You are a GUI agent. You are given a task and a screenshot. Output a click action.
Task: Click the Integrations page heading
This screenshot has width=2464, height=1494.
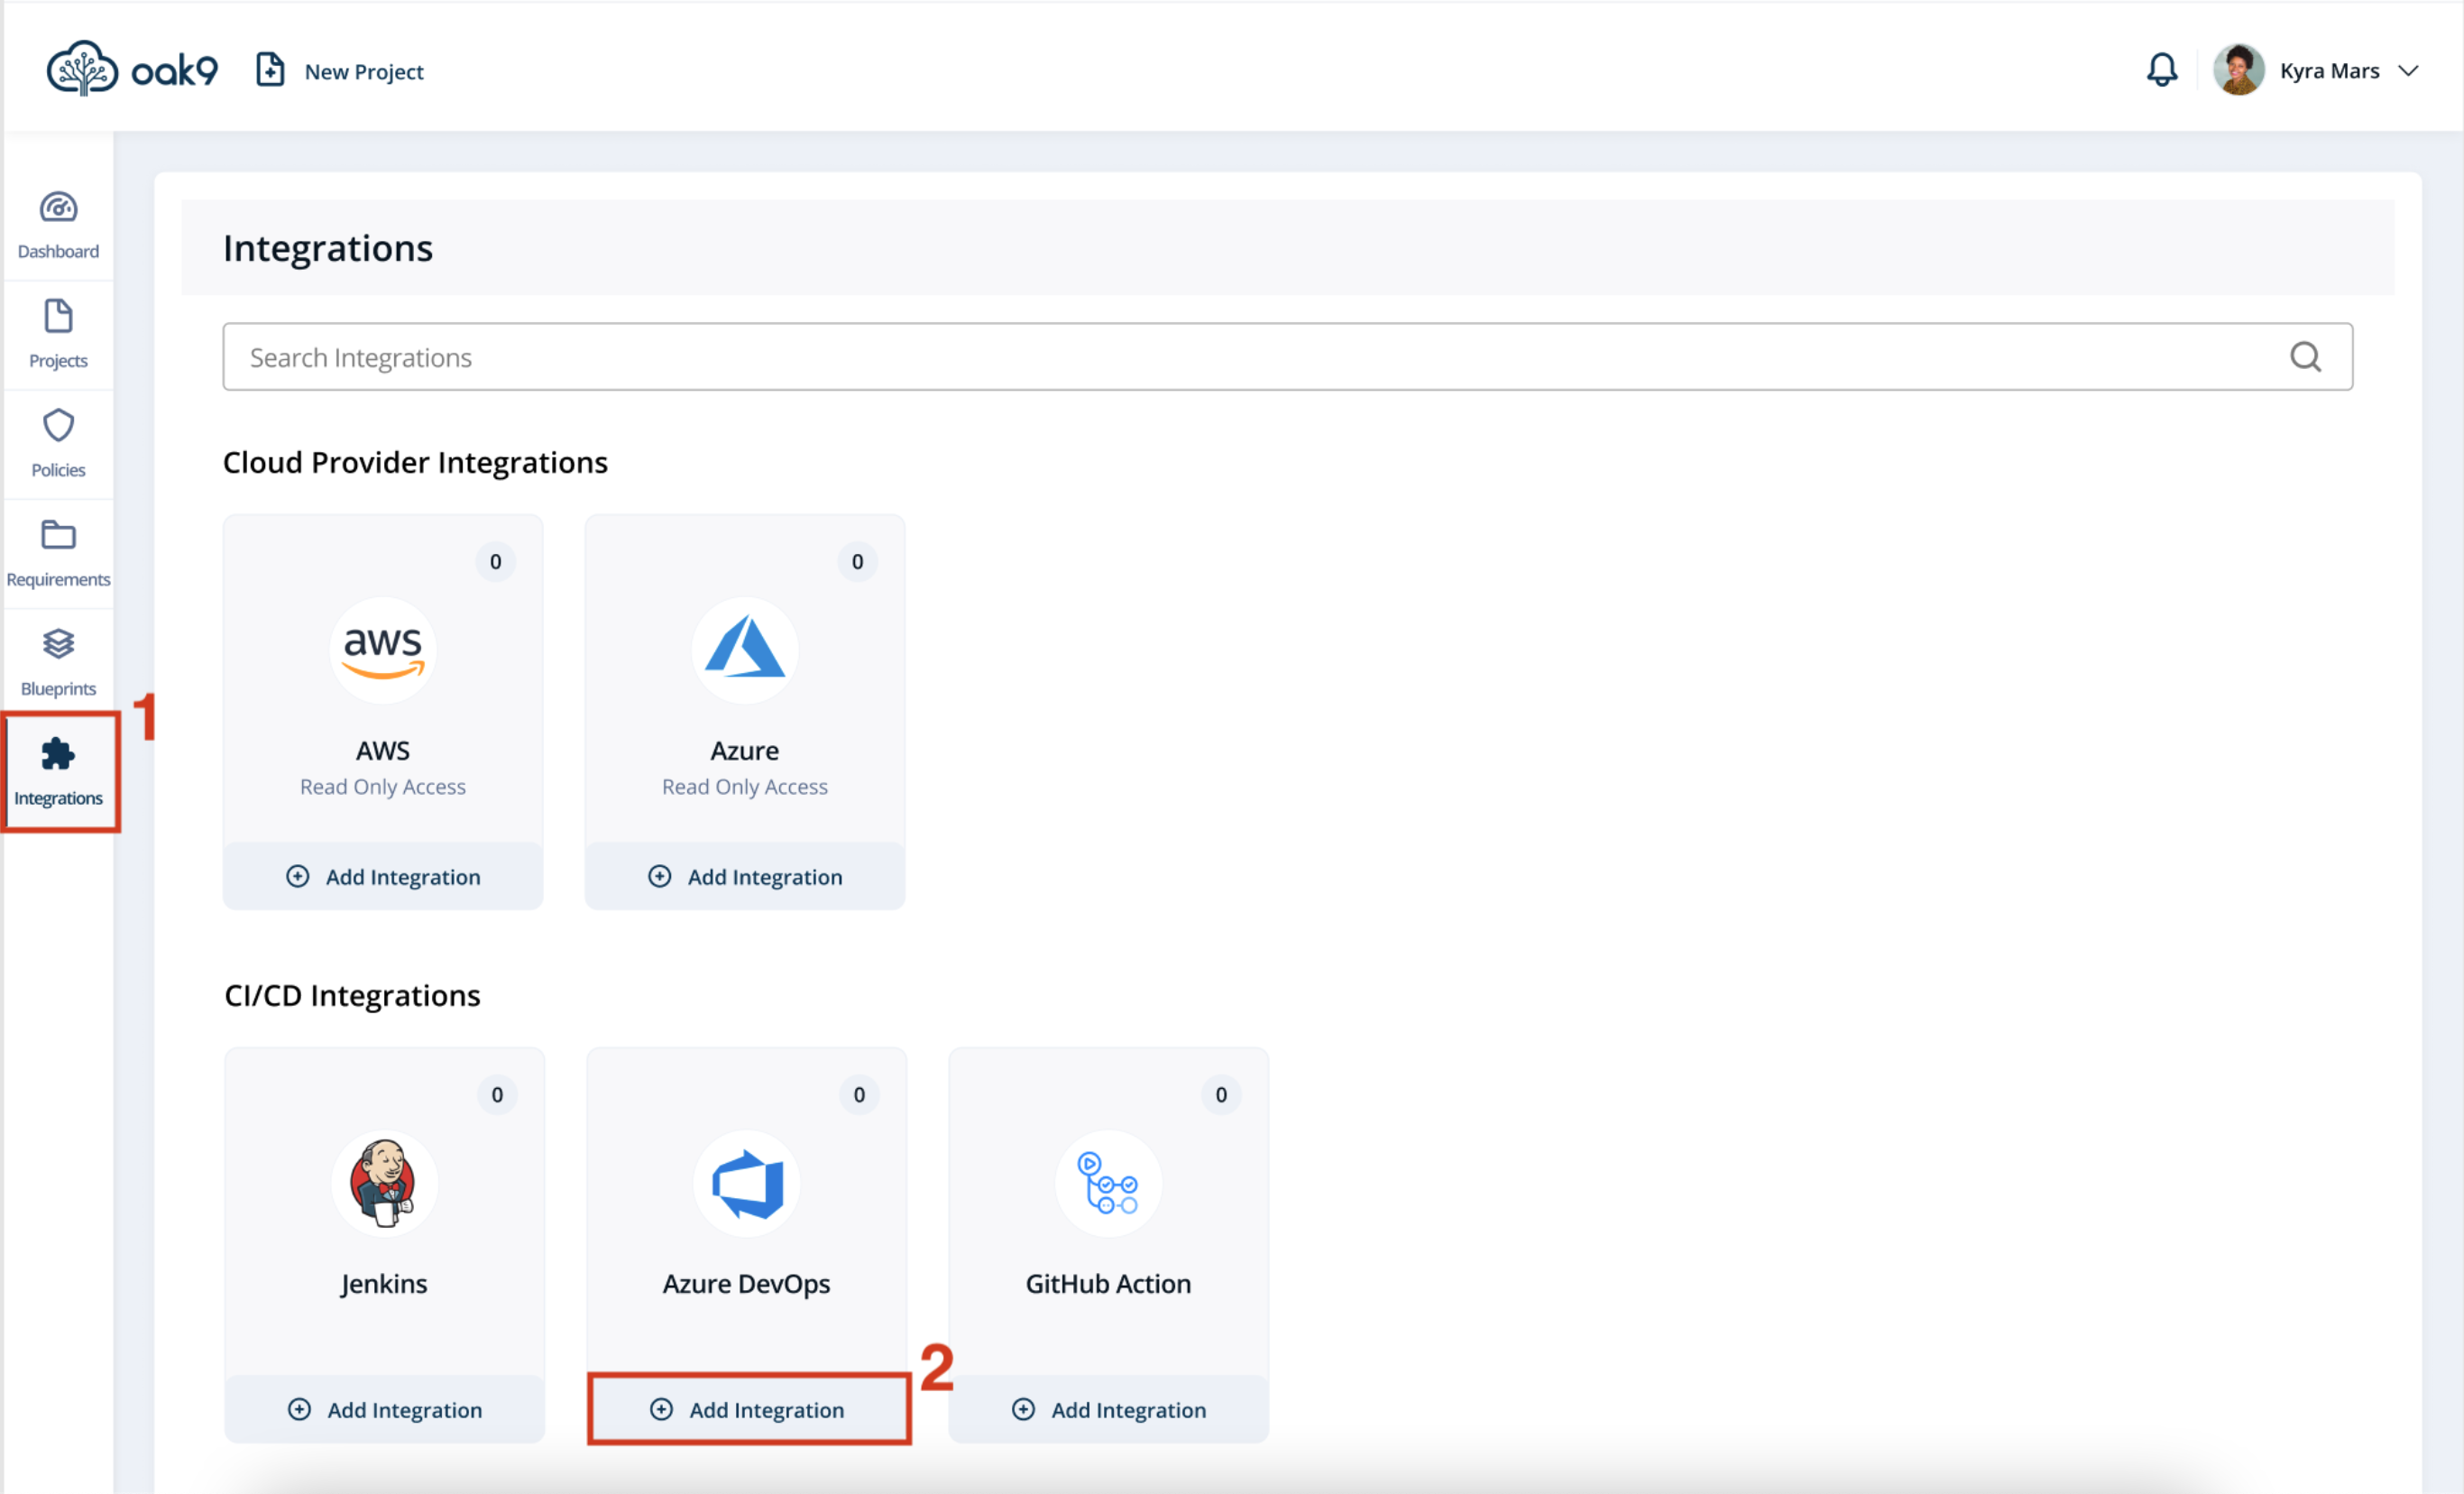coord(328,248)
